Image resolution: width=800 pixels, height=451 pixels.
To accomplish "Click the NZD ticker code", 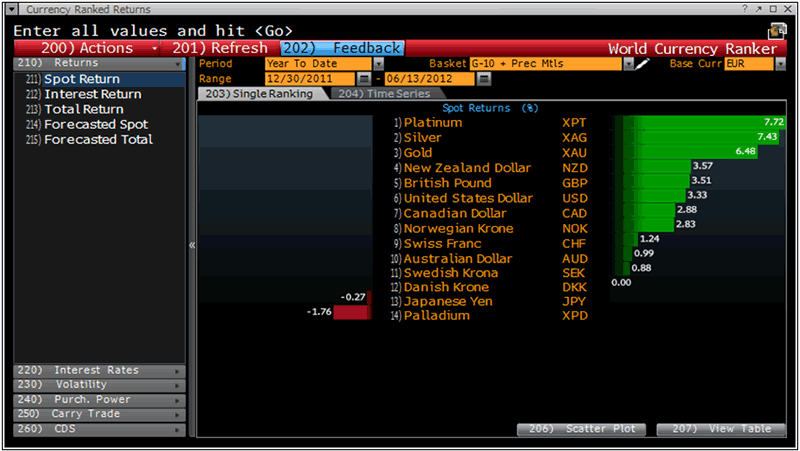I will point(575,168).
